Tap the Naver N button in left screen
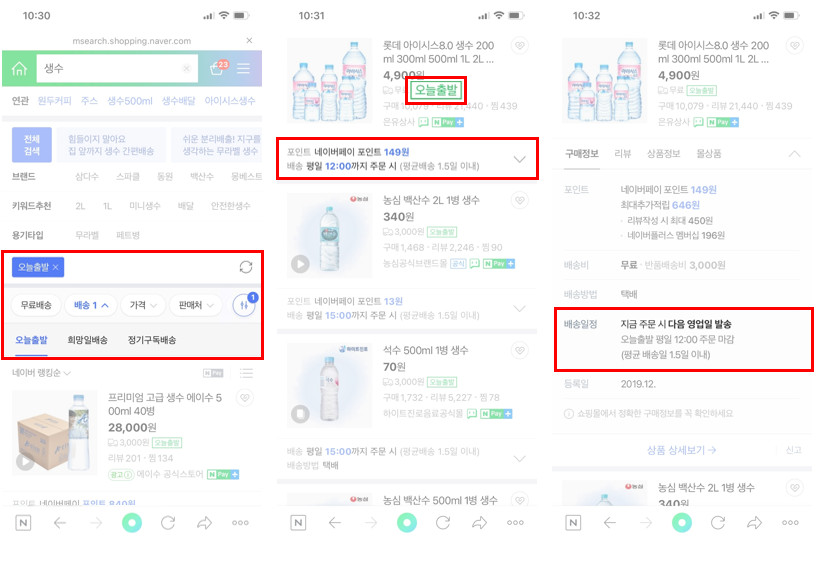Image resolution: width=816 pixels, height=563 pixels. [x=23, y=522]
